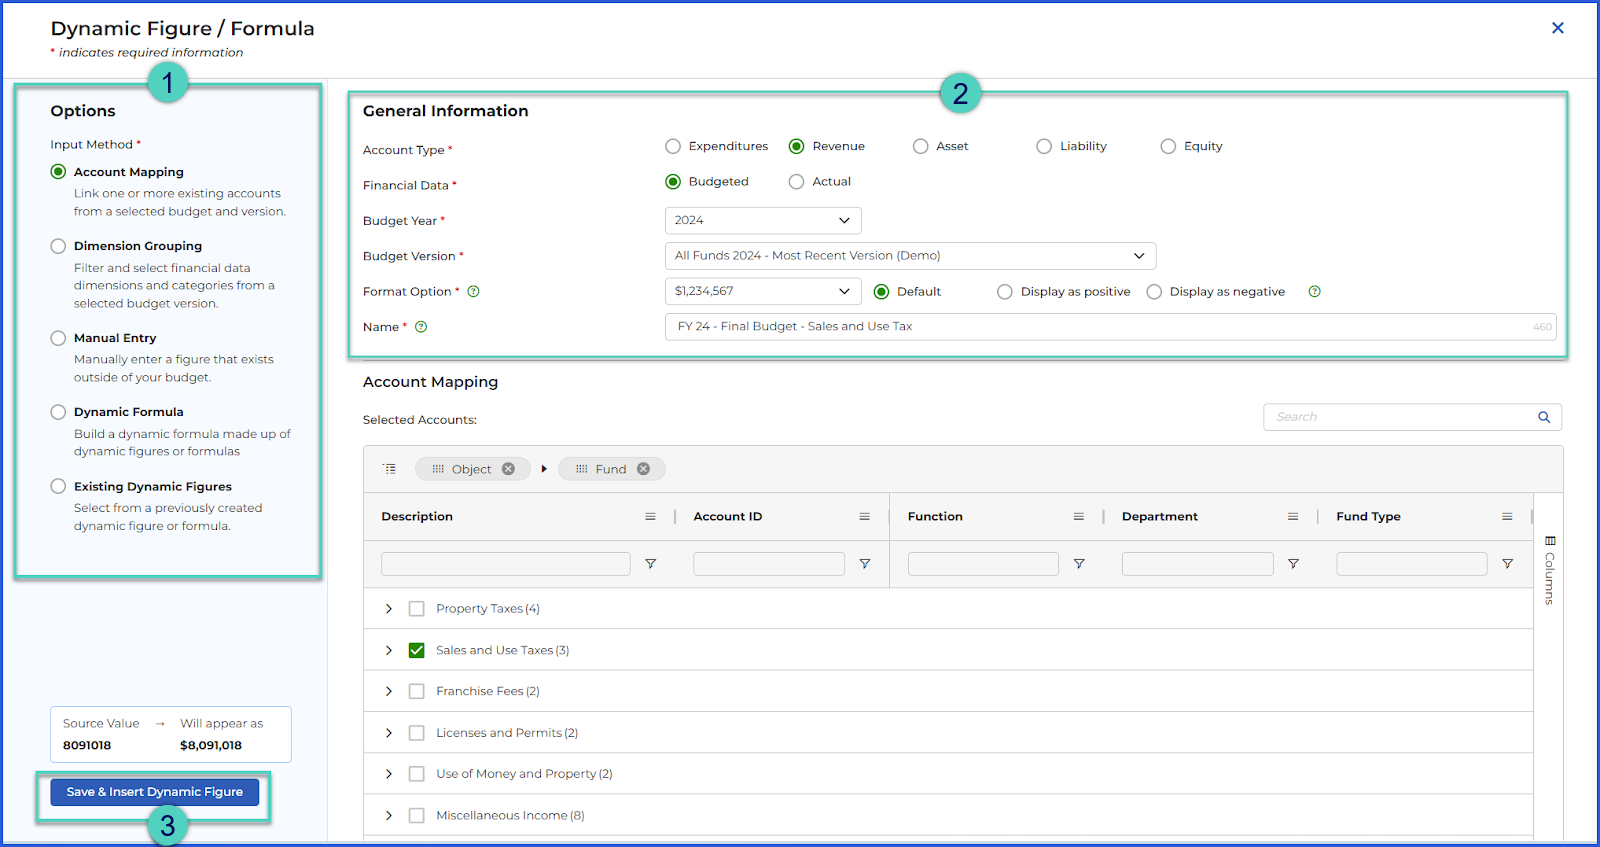
Task: Open the Fund Type column menu icon
Action: point(1507,517)
